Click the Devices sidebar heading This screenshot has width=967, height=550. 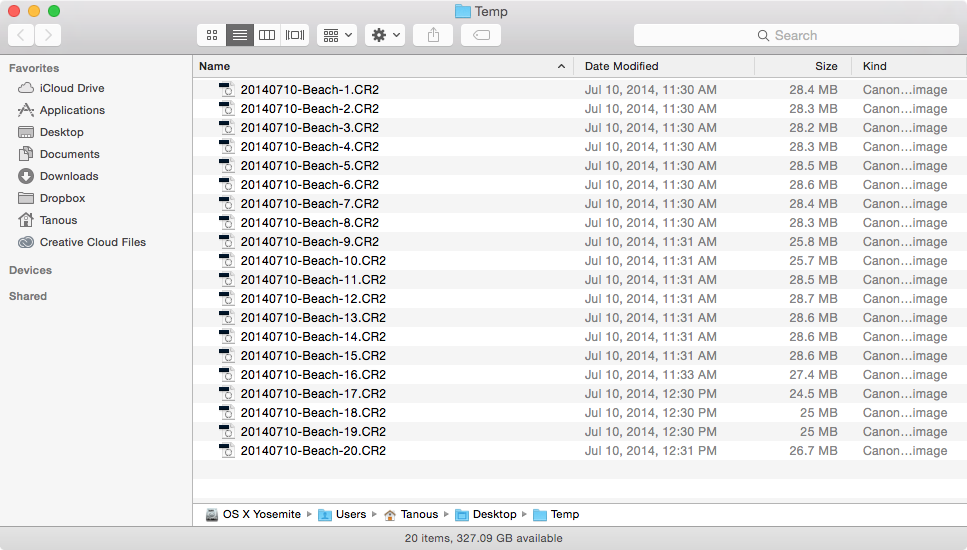[30, 270]
